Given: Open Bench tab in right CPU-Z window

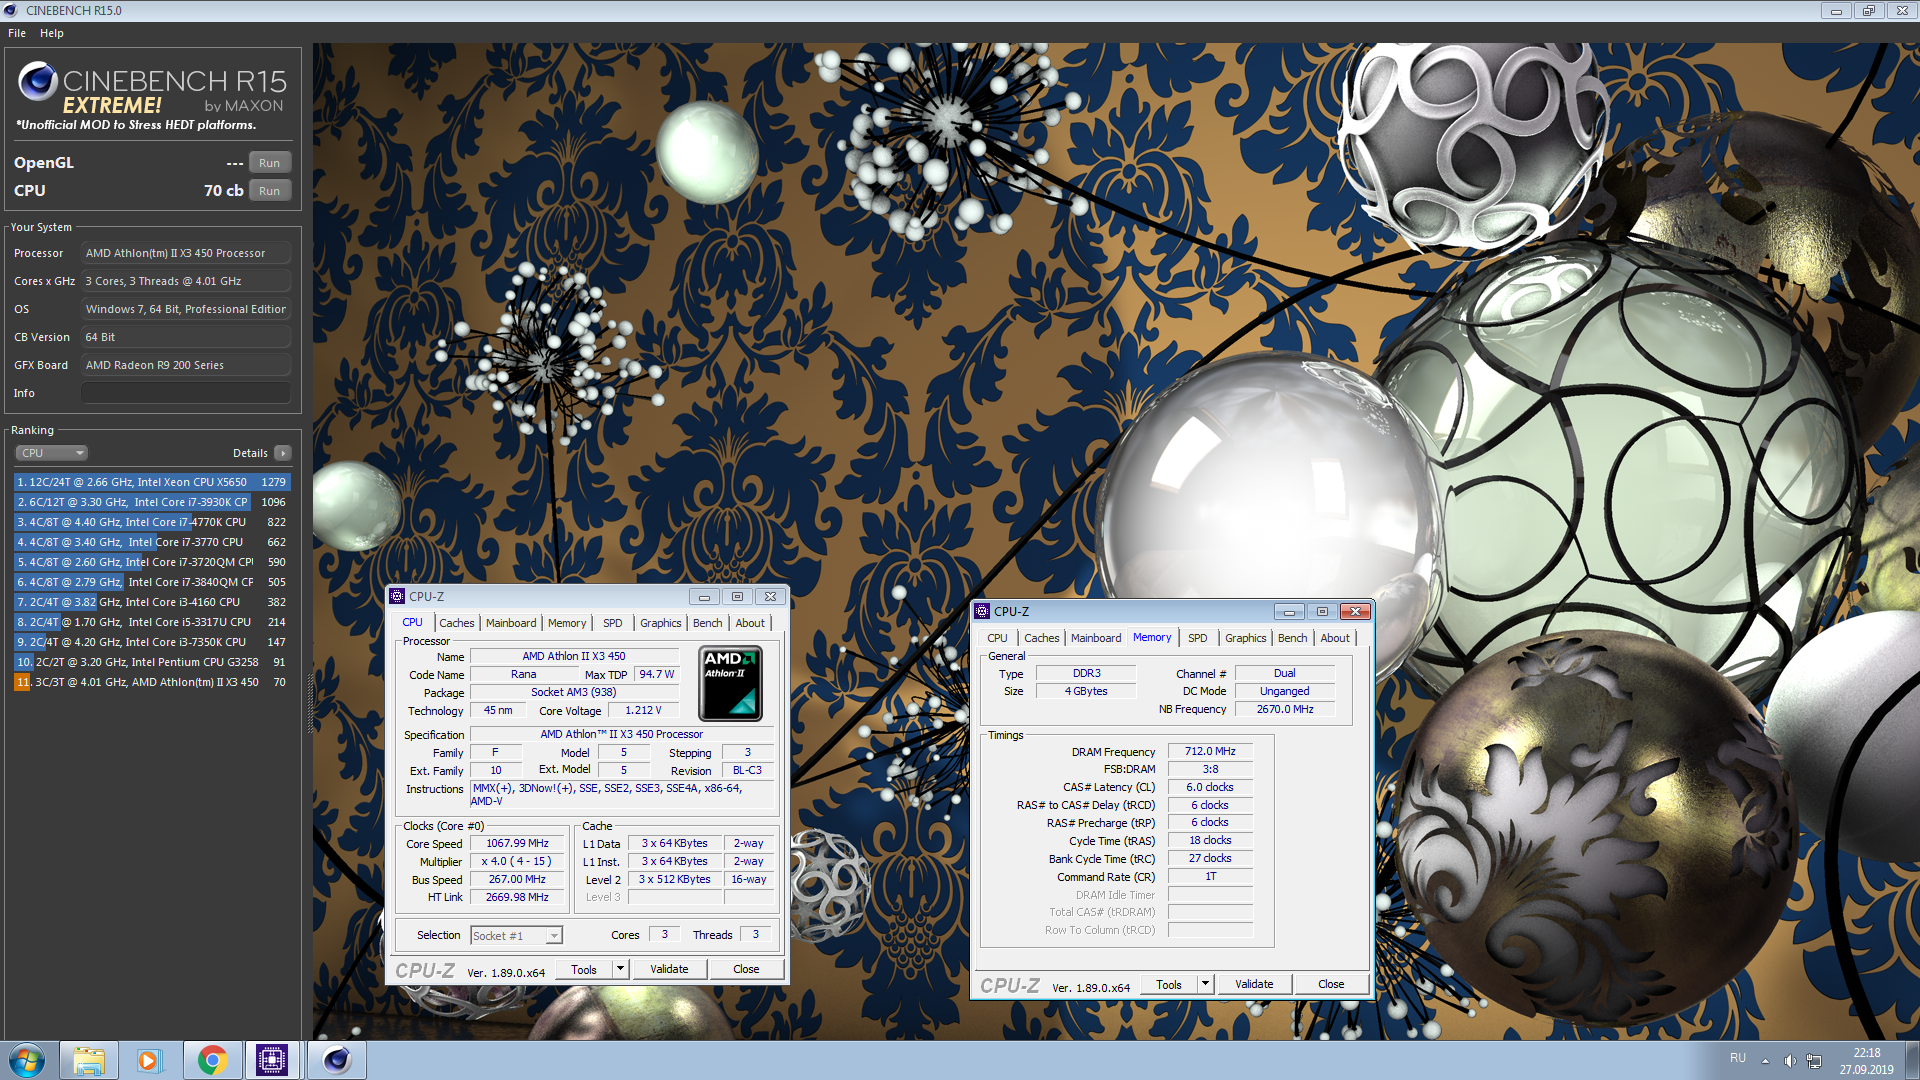Looking at the screenshot, I should tap(1293, 638).
